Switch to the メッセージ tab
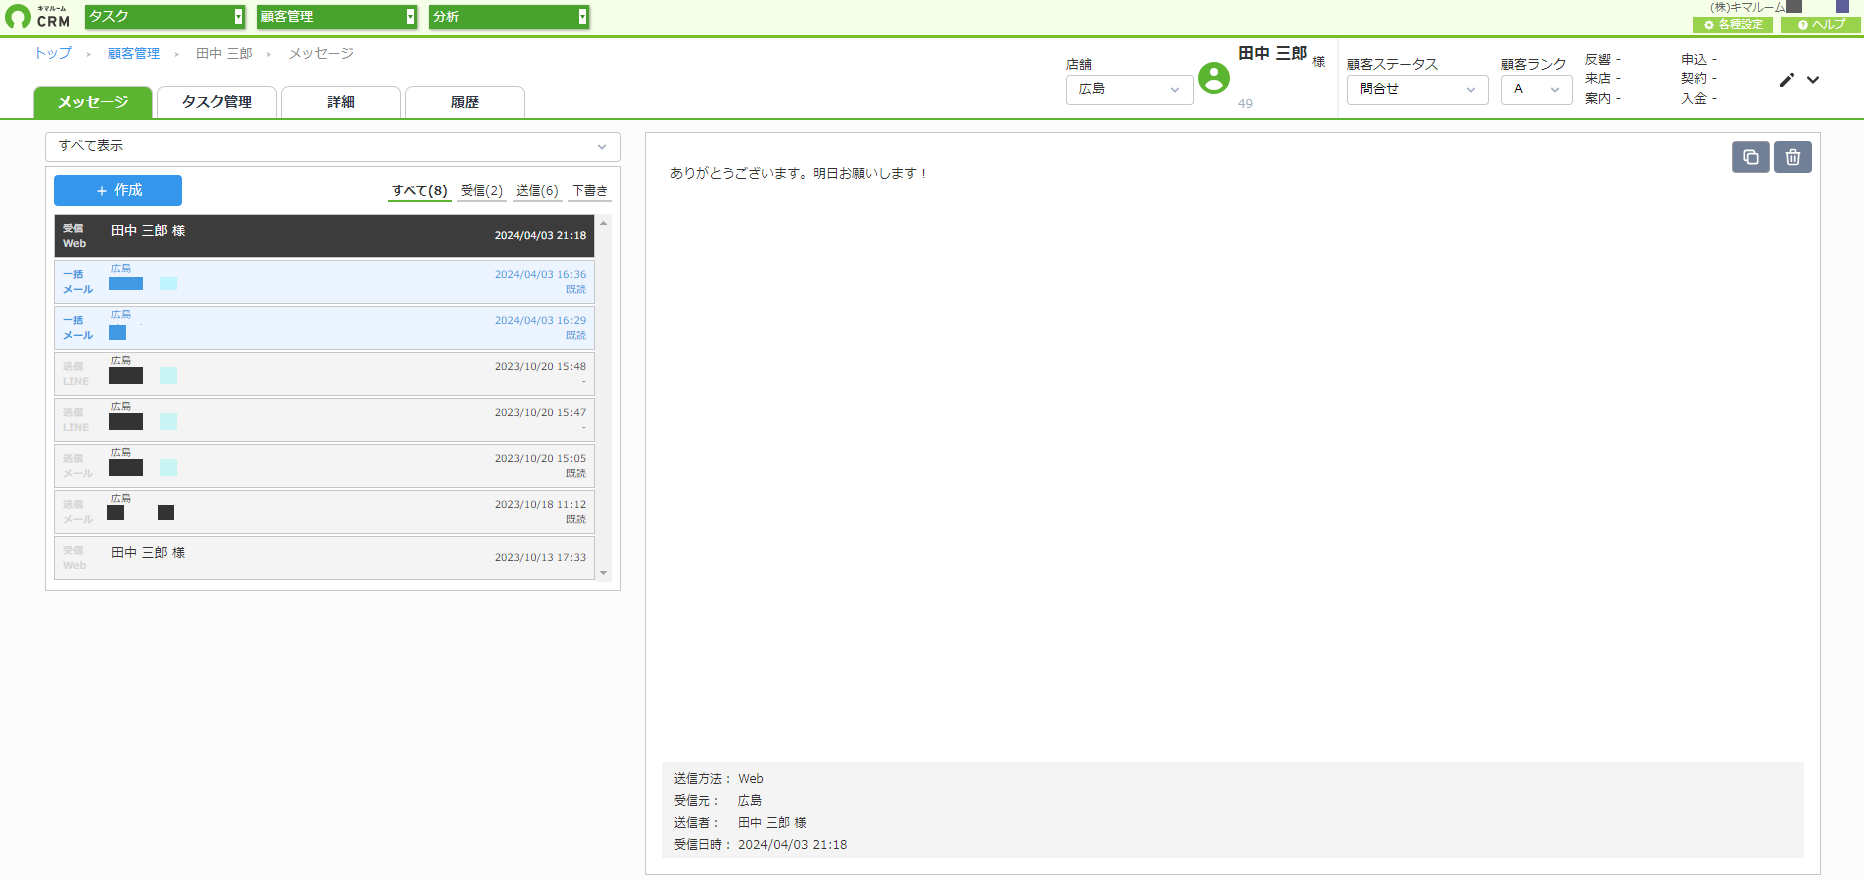The height and width of the screenshot is (880, 1864). (x=93, y=102)
